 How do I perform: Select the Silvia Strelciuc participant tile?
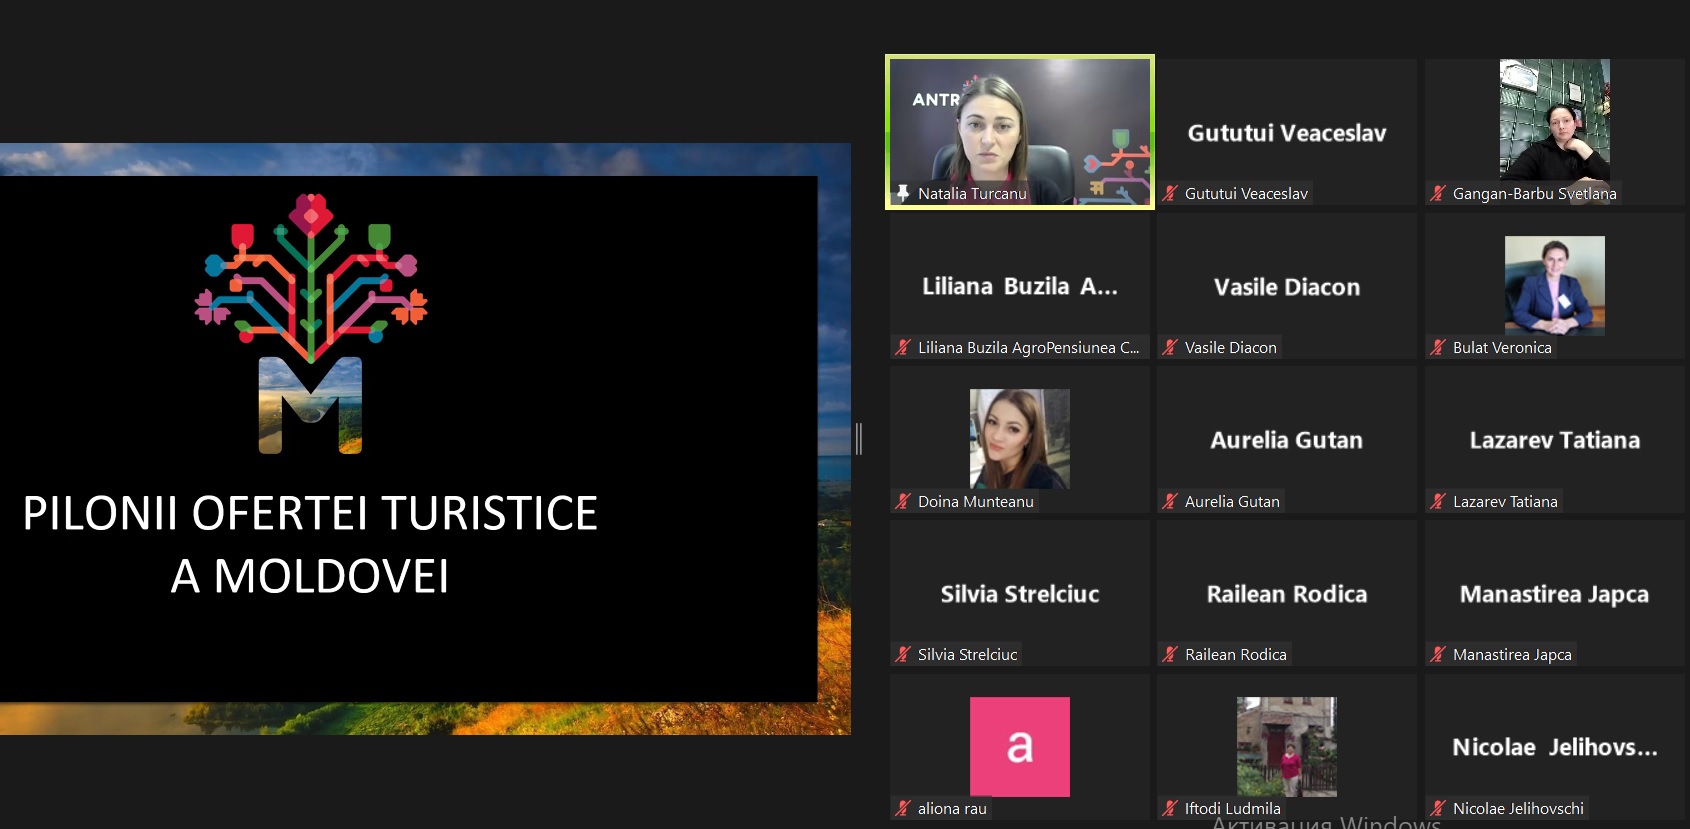pyautogui.click(x=1019, y=594)
